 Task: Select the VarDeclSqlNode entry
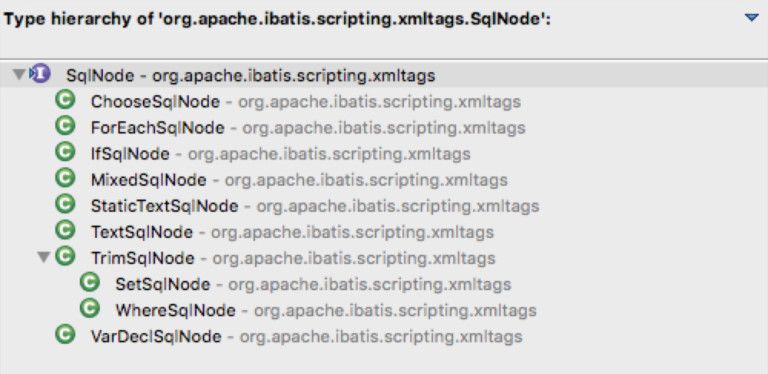307,337
